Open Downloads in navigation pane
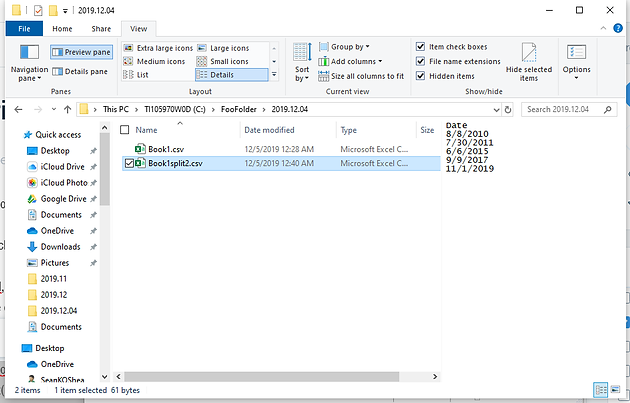Image resolution: width=630 pixels, height=403 pixels. (x=60, y=247)
